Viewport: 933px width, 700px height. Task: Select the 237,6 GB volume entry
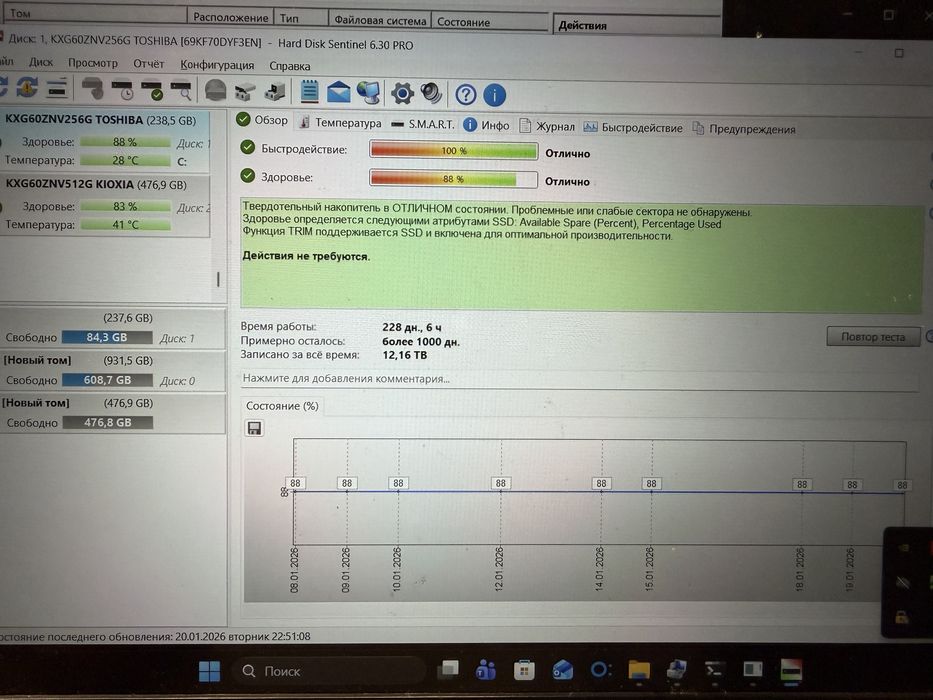(112, 329)
